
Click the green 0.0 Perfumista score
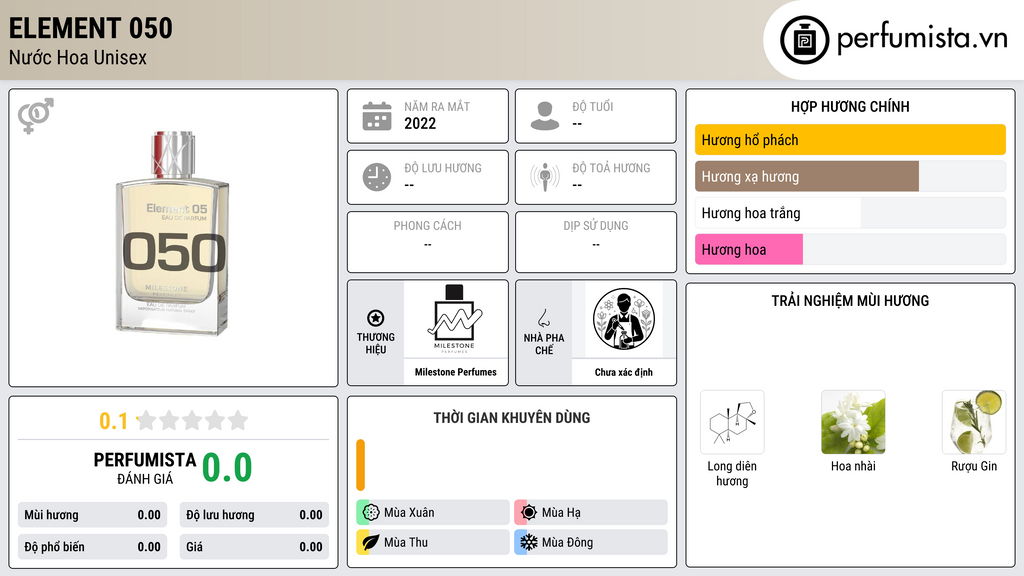227,468
